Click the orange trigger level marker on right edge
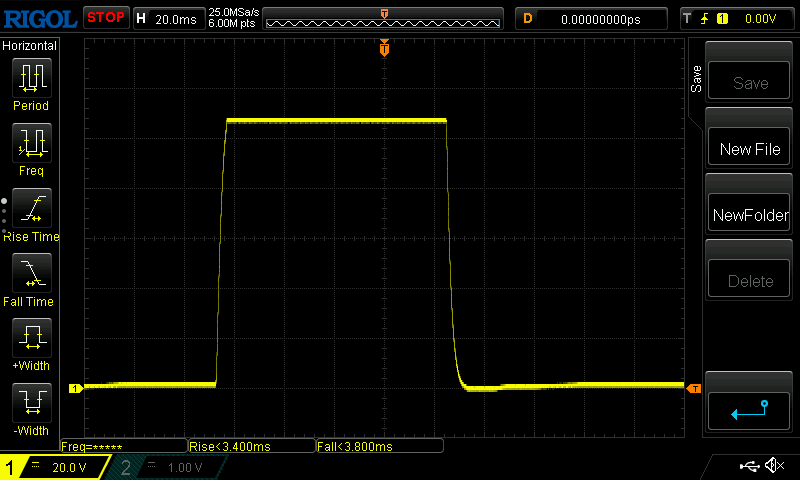This screenshot has height=480, width=800. pos(694,389)
